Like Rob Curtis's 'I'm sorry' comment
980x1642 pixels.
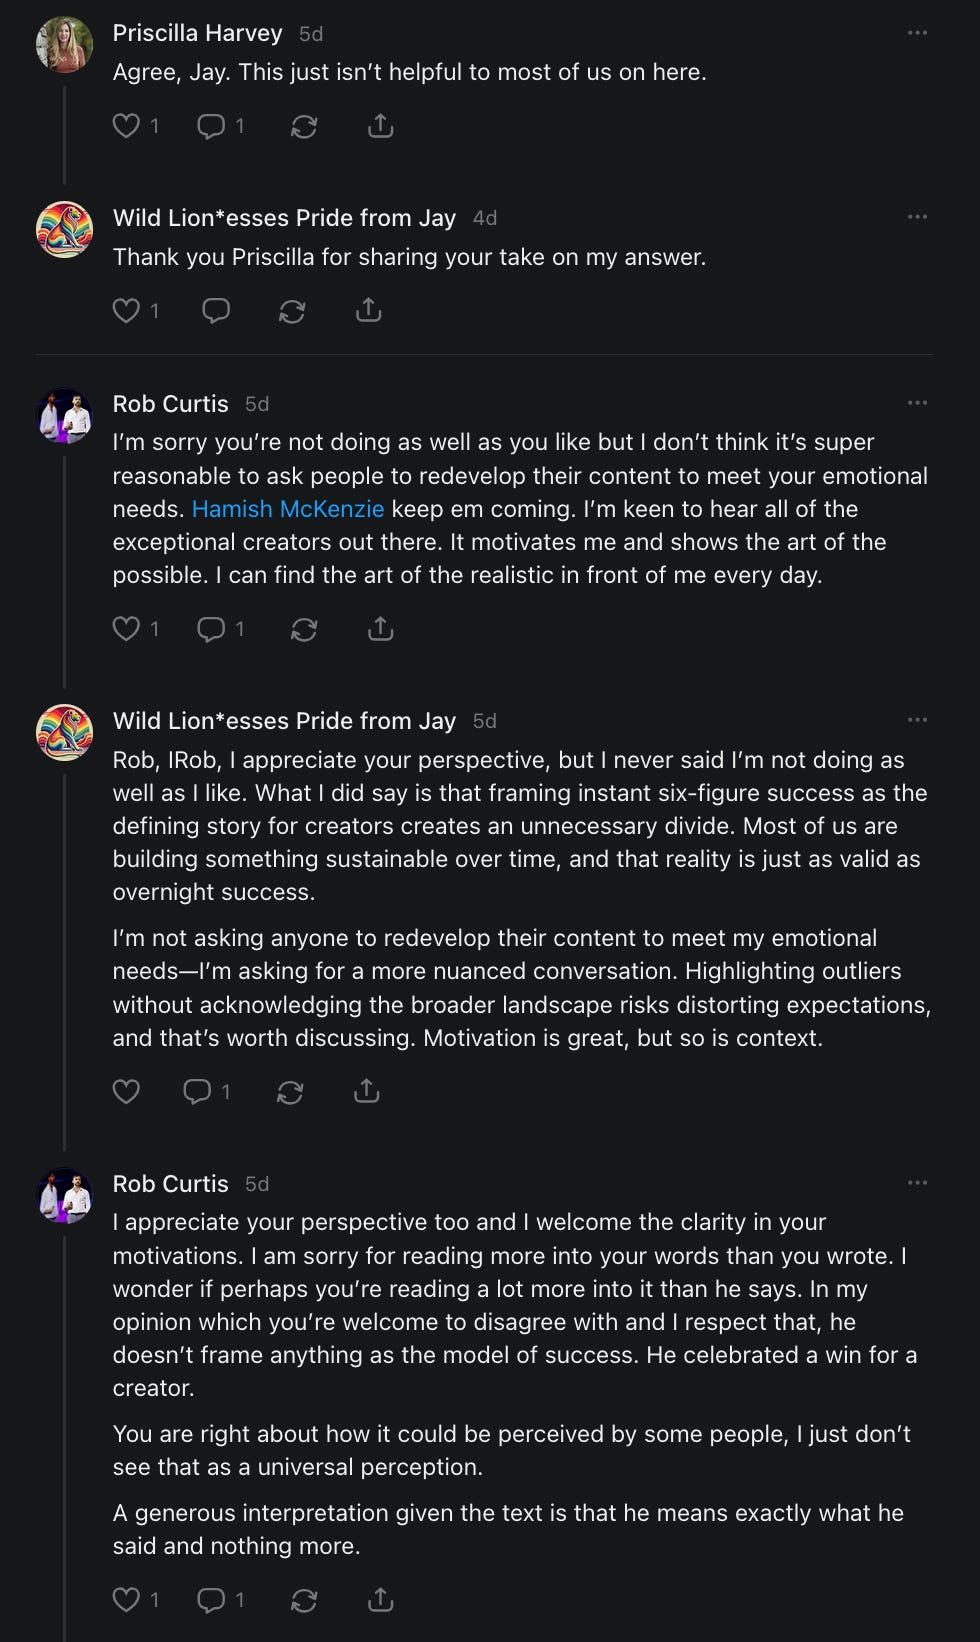click(126, 629)
